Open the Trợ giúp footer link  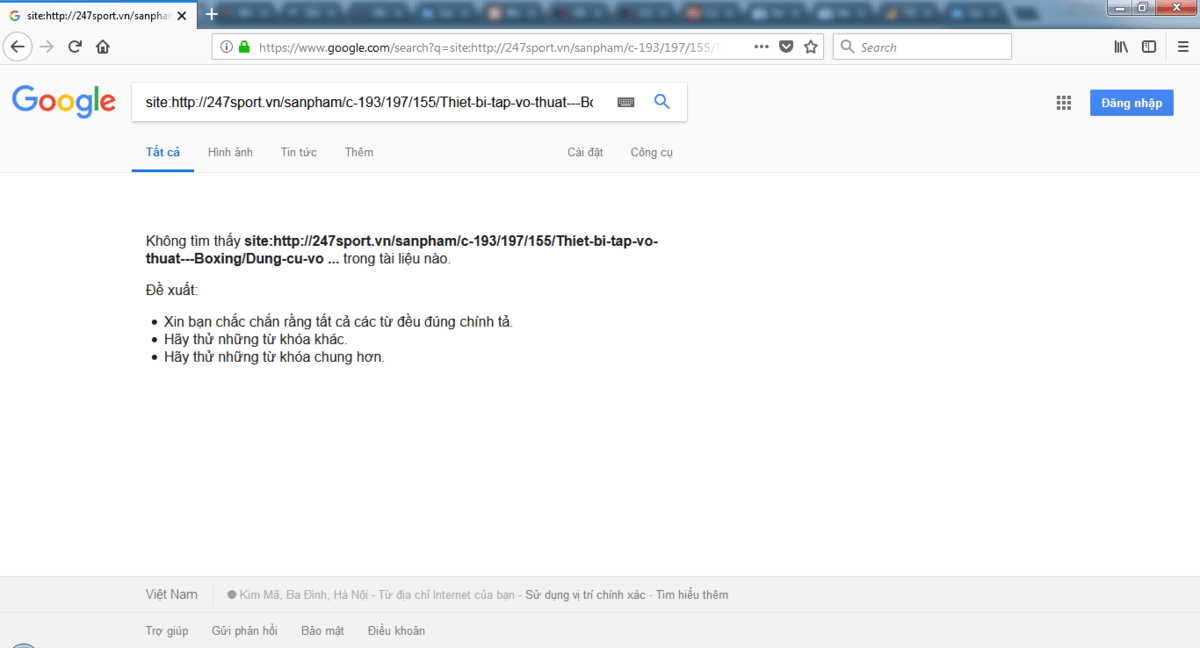(167, 631)
